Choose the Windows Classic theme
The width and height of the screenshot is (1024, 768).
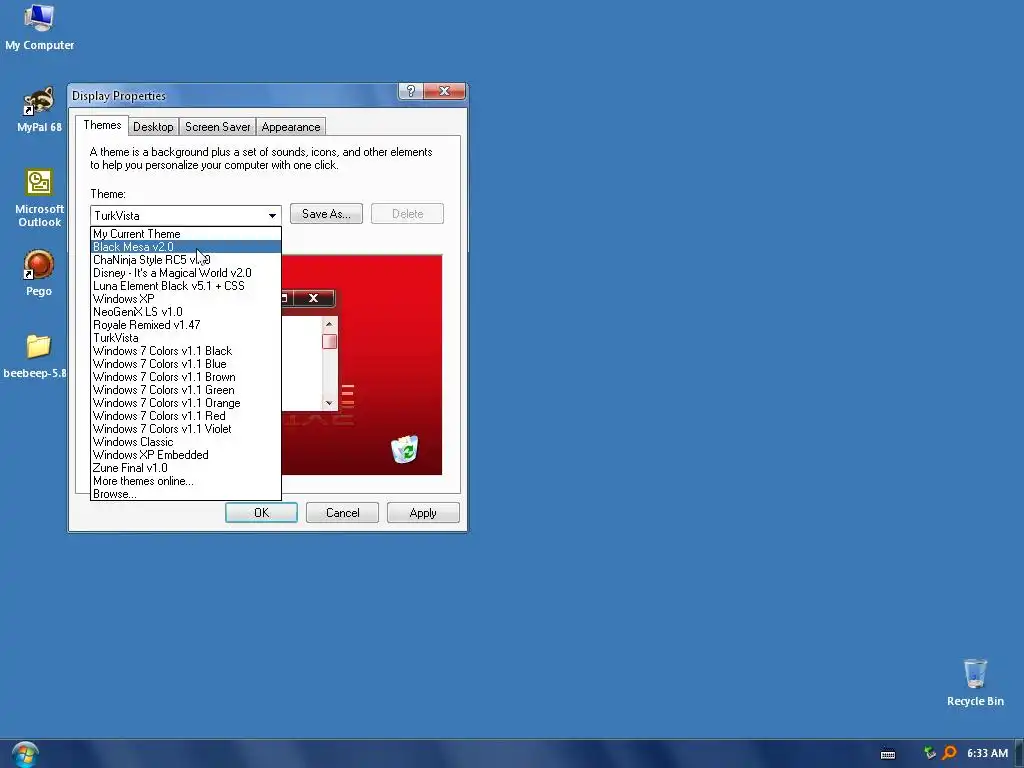pos(185,442)
